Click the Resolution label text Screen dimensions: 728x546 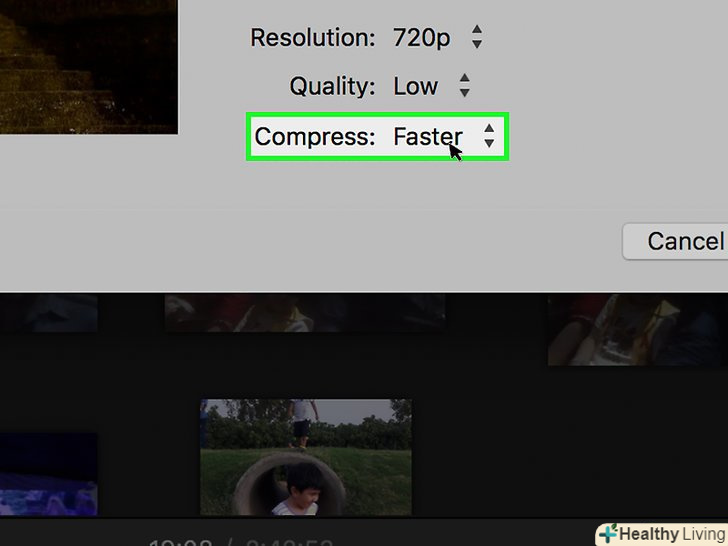[x=312, y=37]
